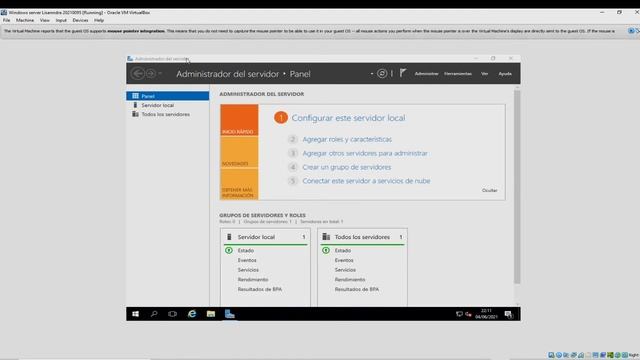The width and height of the screenshot is (640, 360).
Task: Open the Novedades tile
Action: (239, 152)
